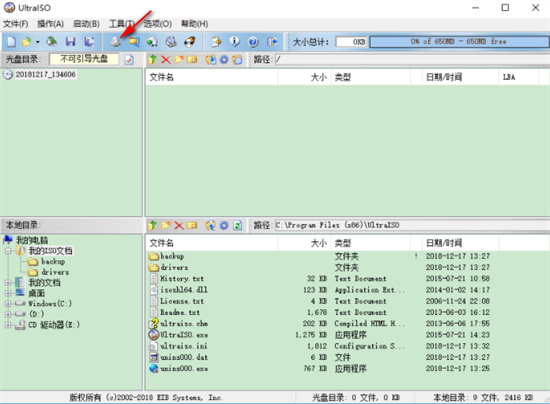Click the red X delete icon in the disc pane
550x404 pixels.
[x=166, y=60]
